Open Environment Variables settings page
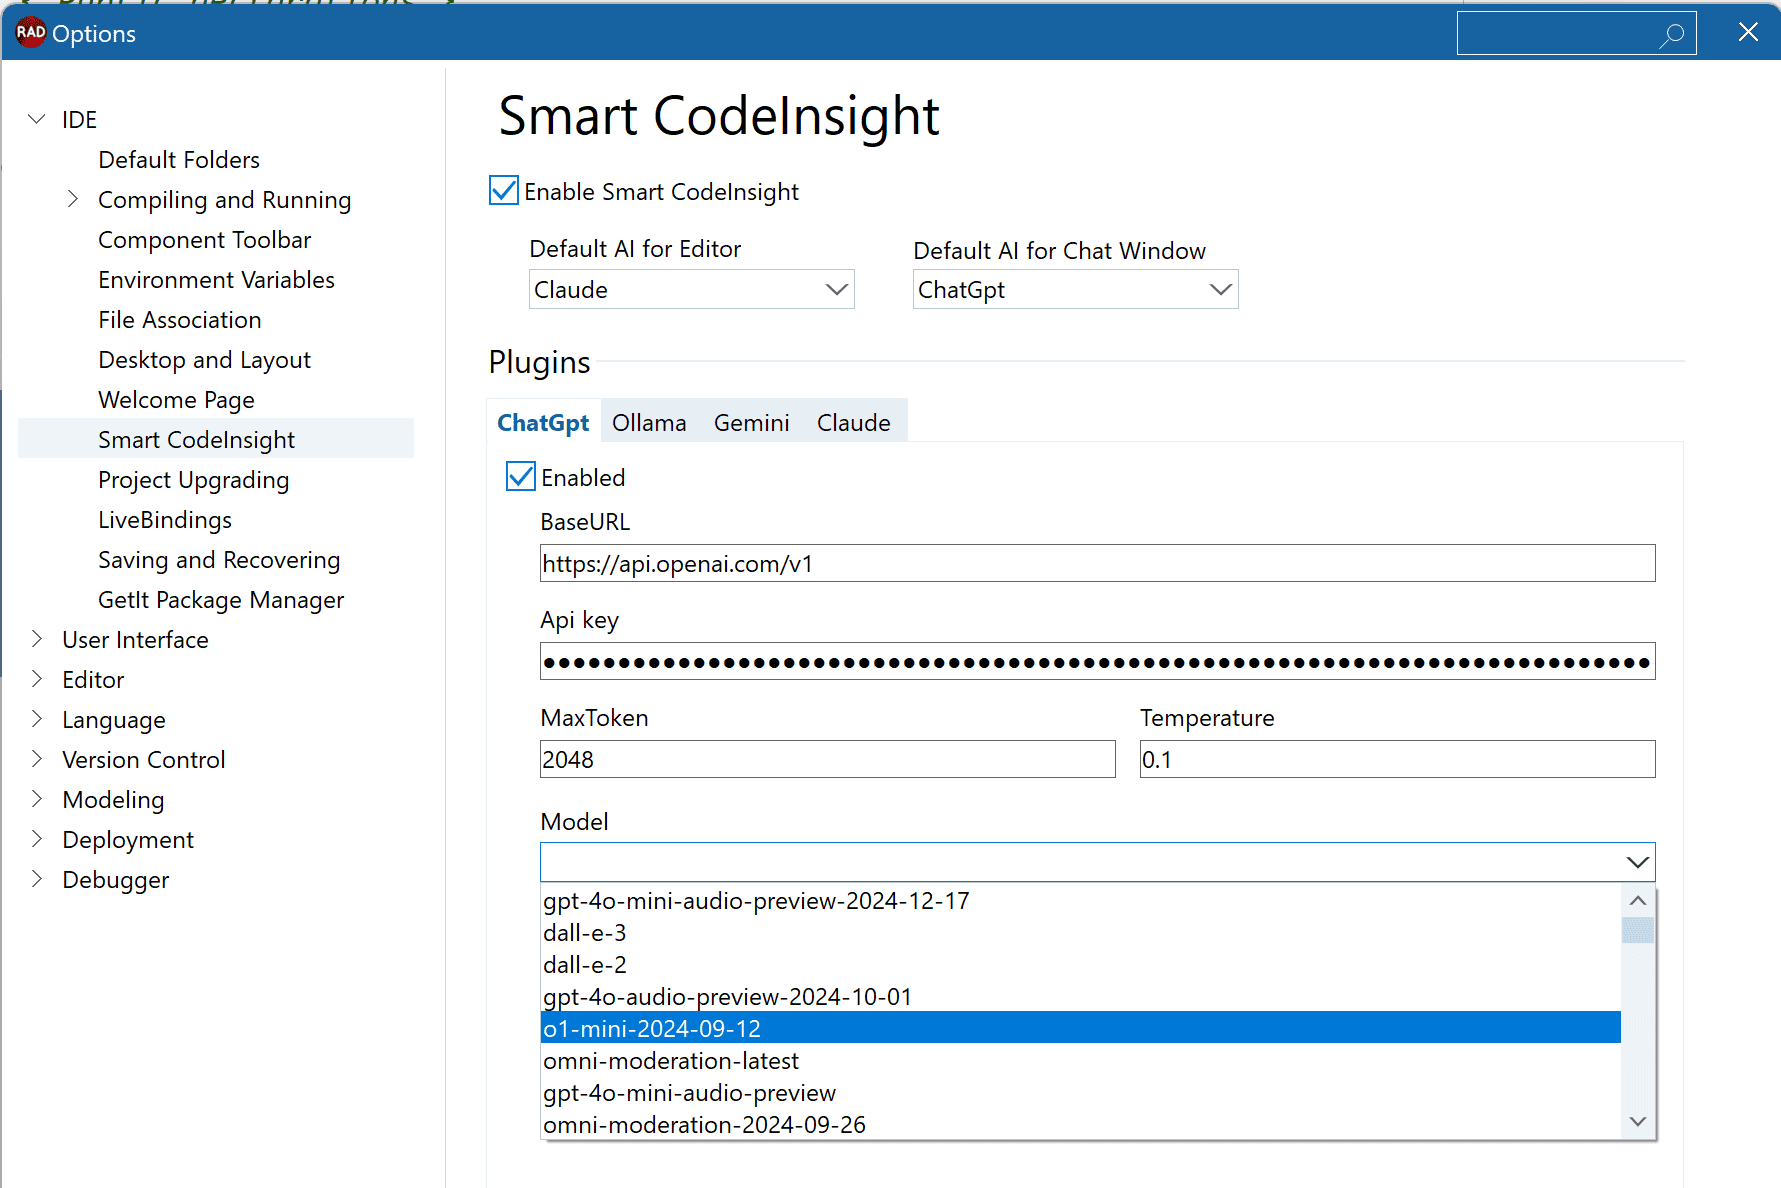This screenshot has width=1781, height=1188. [216, 280]
